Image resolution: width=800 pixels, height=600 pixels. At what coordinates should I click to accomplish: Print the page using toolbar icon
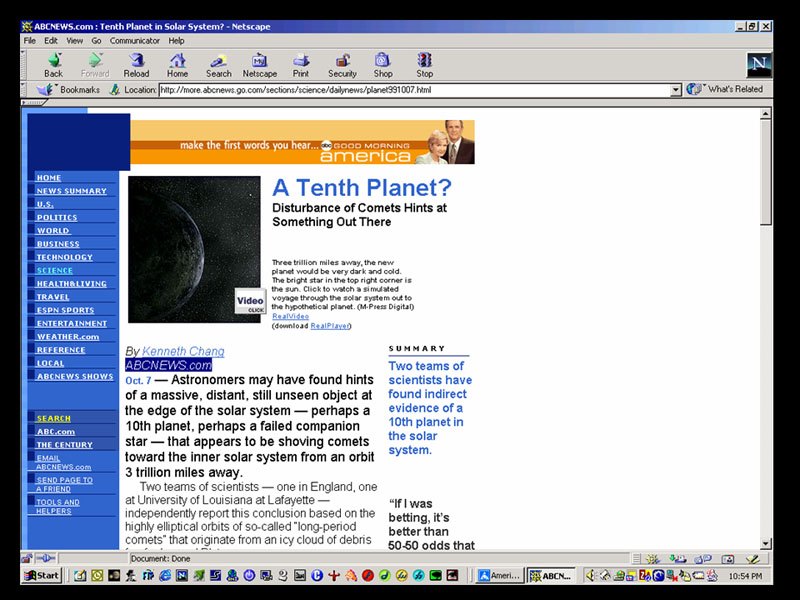pyautogui.click(x=301, y=65)
